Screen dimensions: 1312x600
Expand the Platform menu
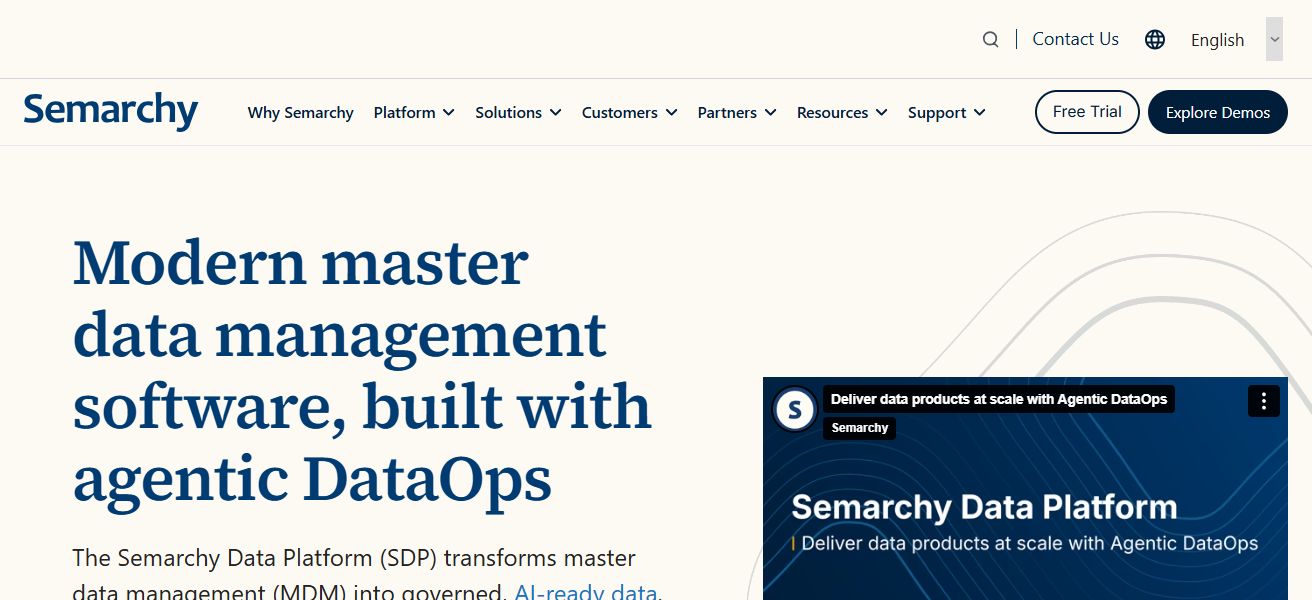pyautogui.click(x=414, y=113)
